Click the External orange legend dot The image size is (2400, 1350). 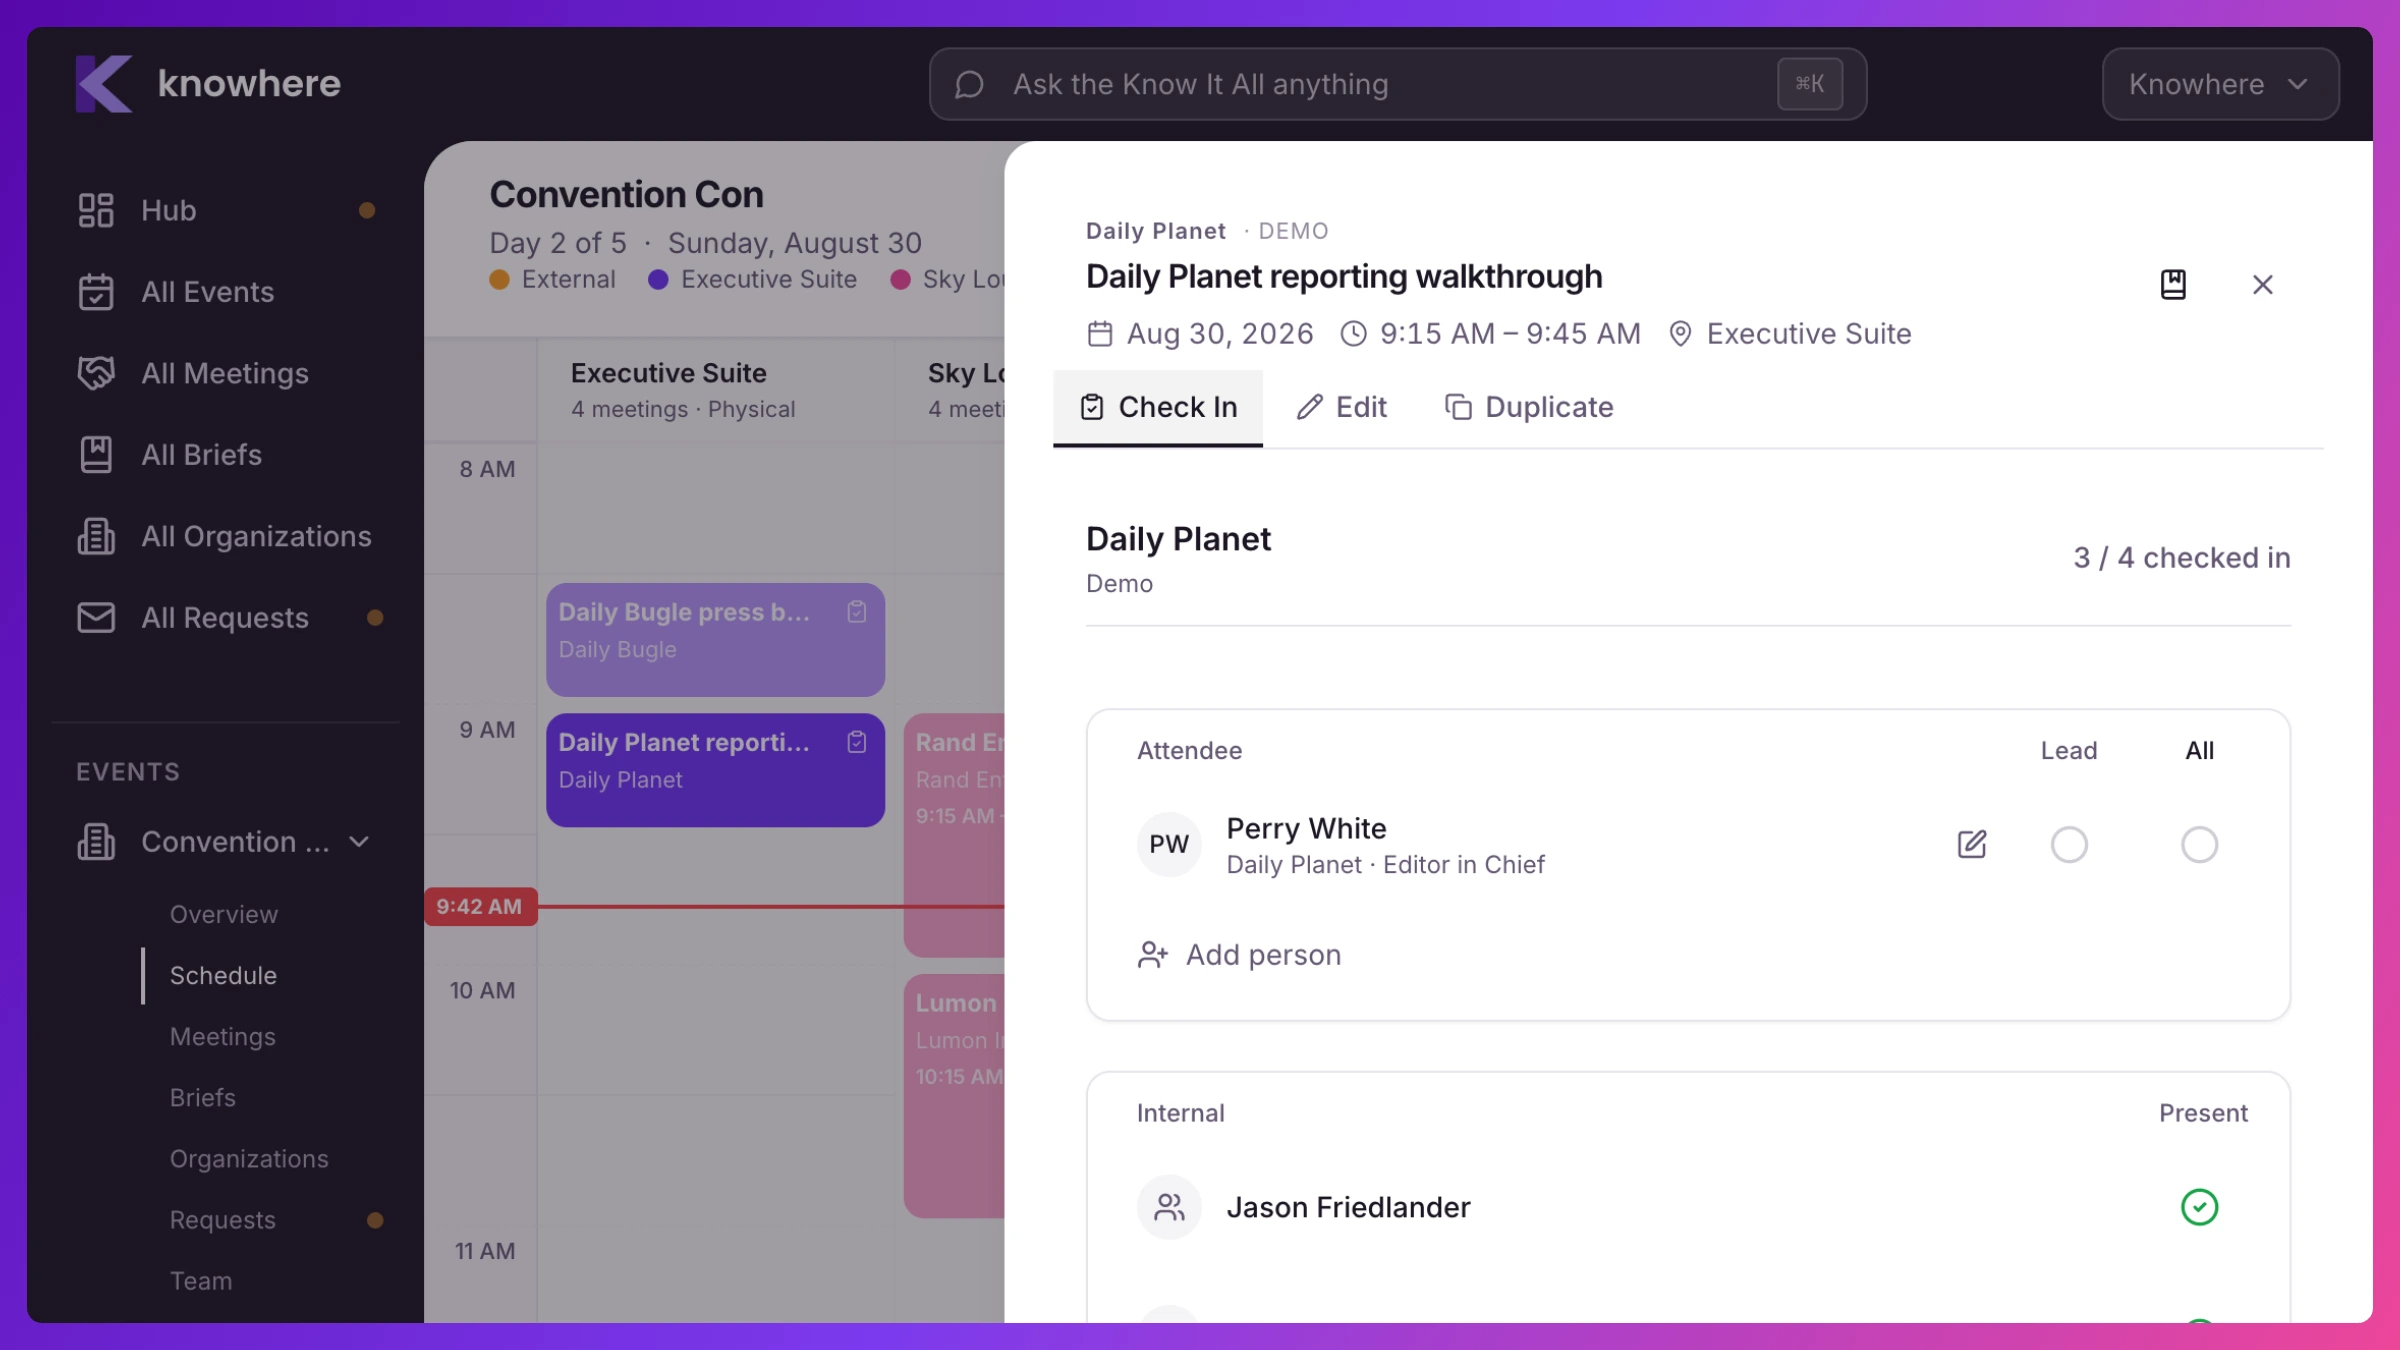(x=499, y=280)
